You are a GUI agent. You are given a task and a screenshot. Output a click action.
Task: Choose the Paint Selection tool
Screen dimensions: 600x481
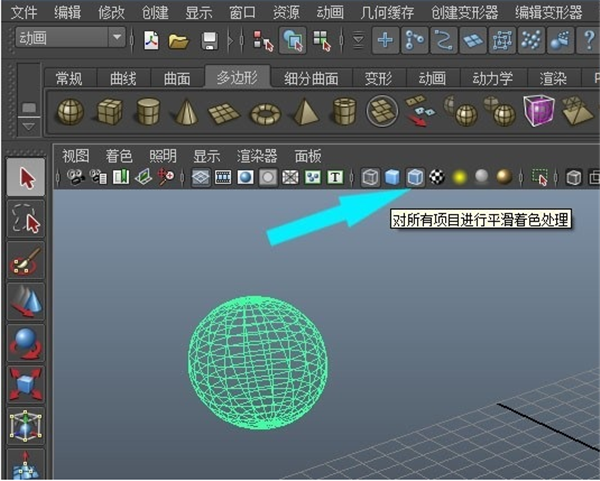coord(27,263)
